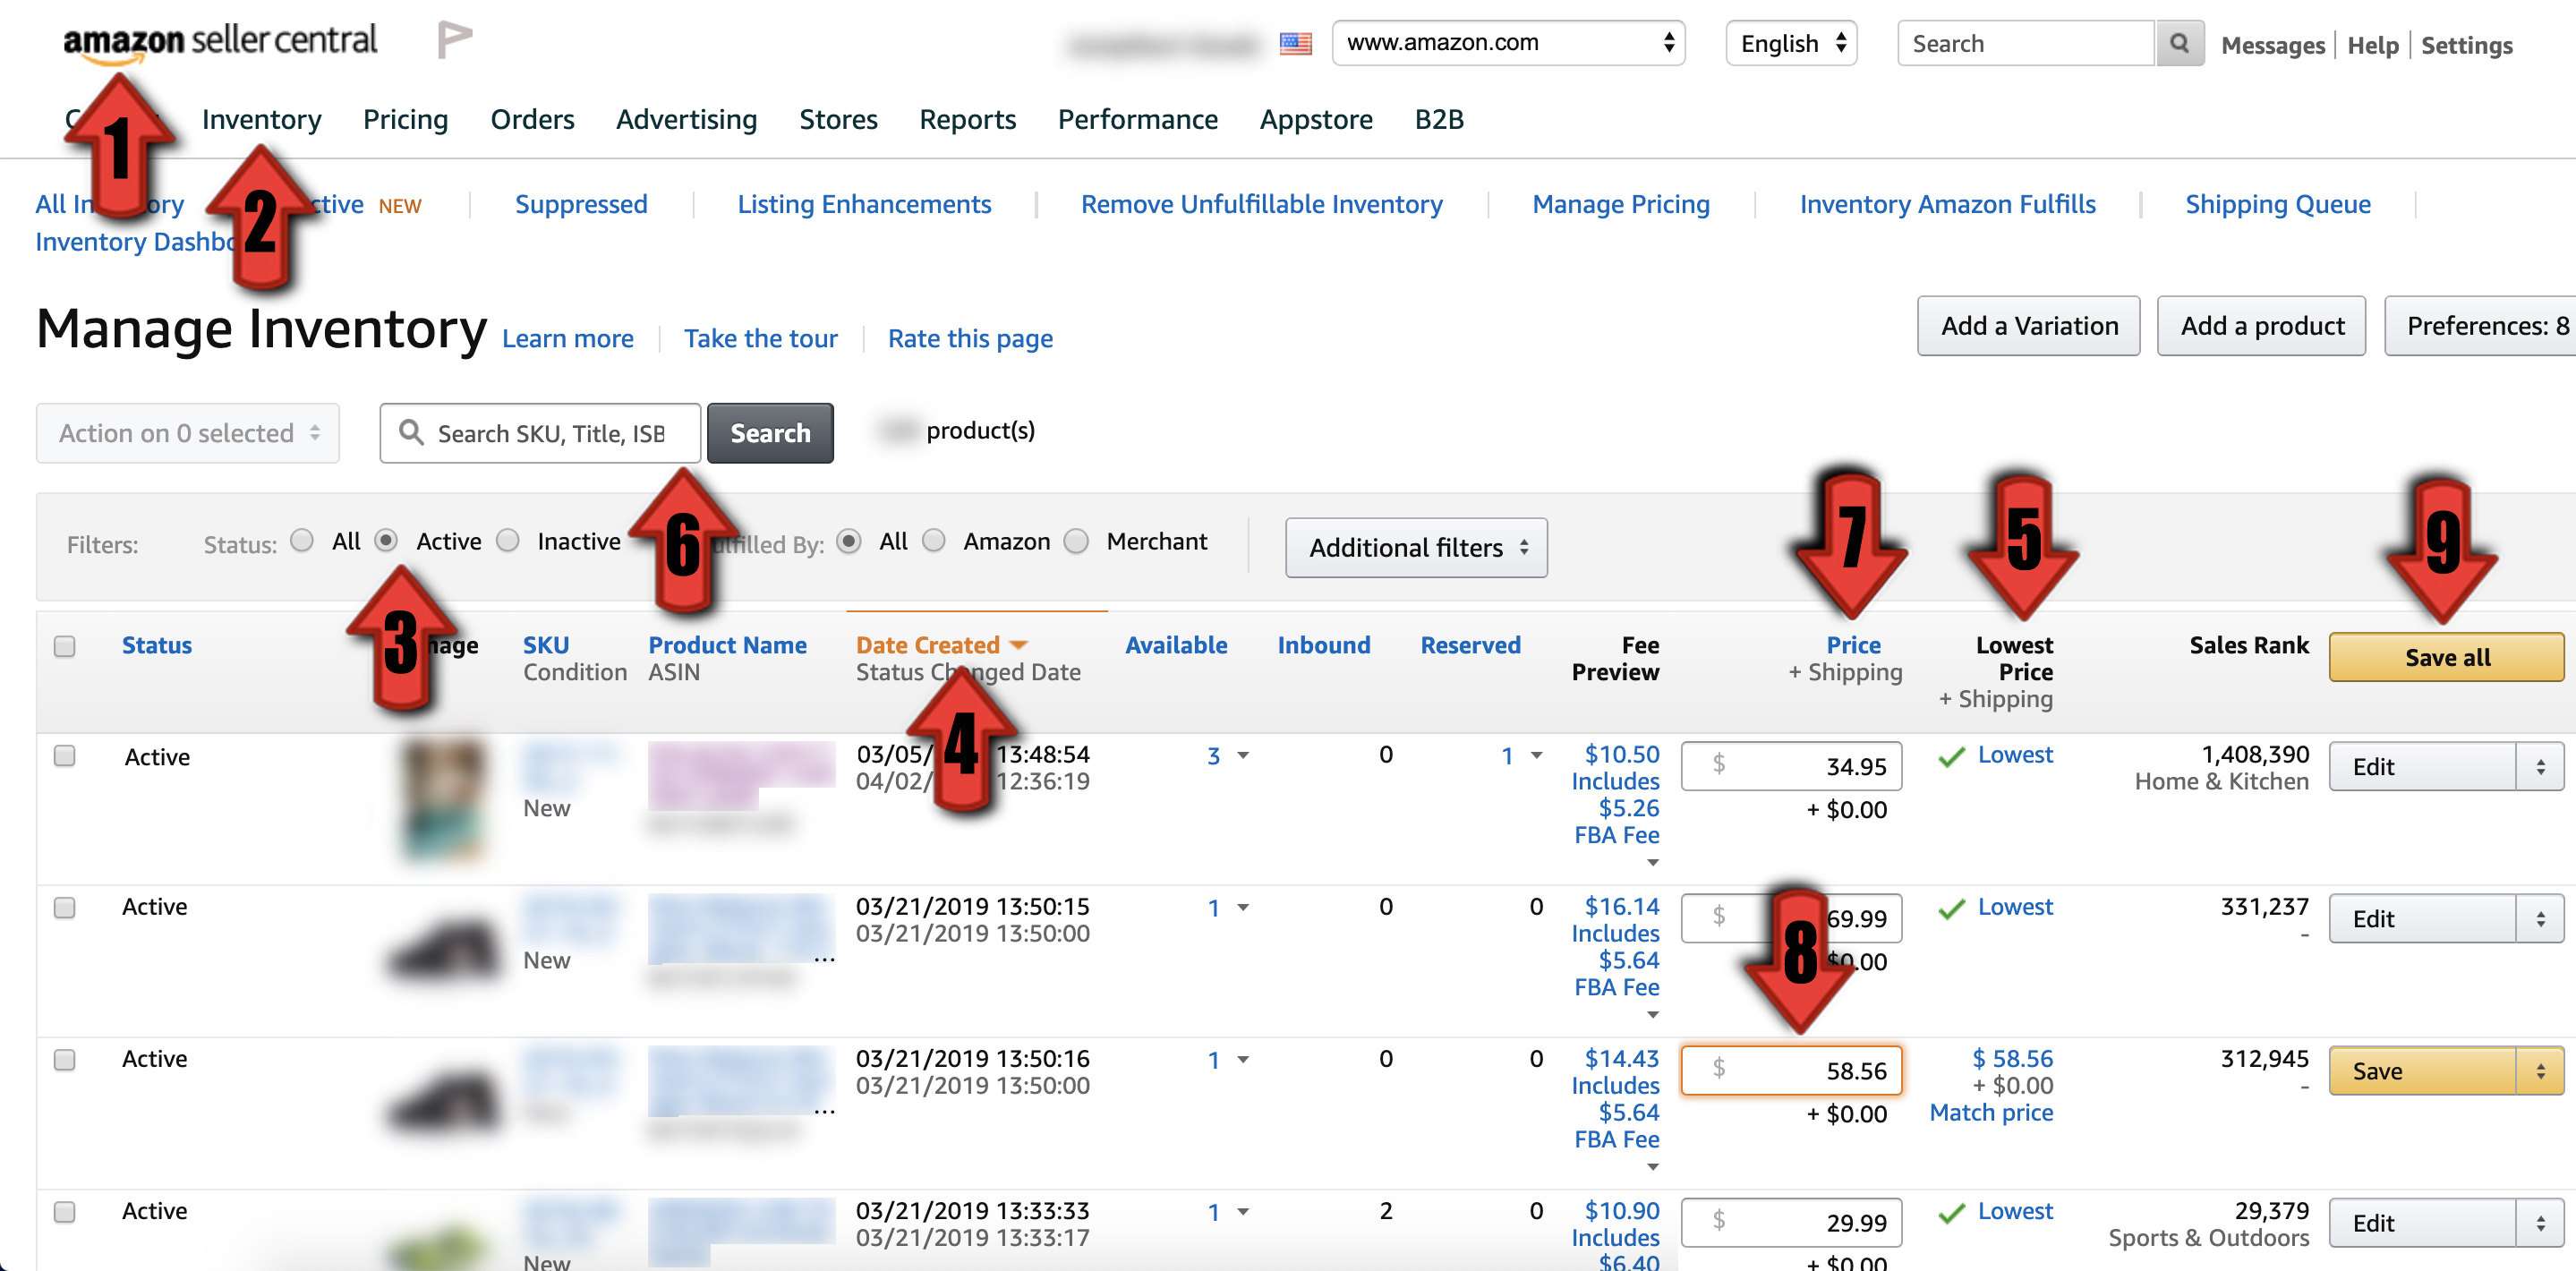Open the Listing Enhancements link

click(x=864, y=204)
